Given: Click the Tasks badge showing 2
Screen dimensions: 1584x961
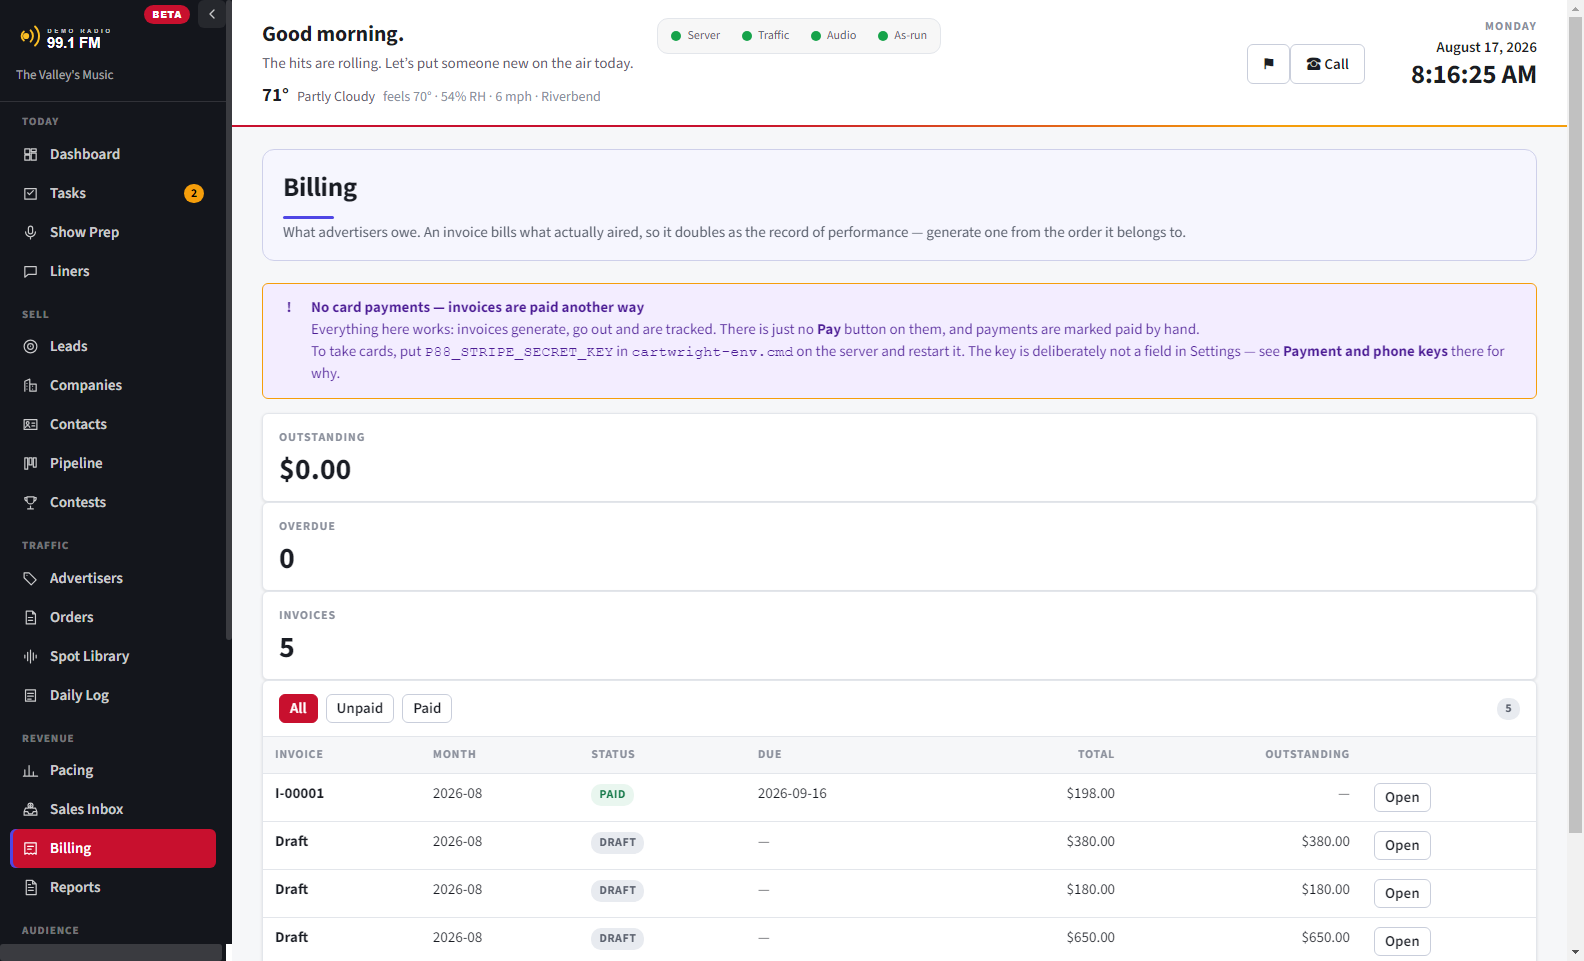Looking at the screenshot, I should pyautogui.click(x=194, y=193).
